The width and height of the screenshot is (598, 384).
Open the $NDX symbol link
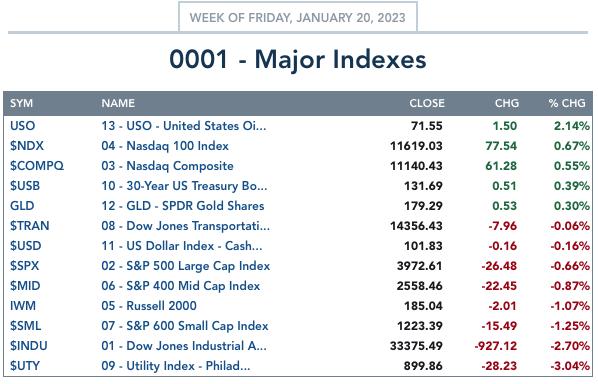tap(27, 146)
